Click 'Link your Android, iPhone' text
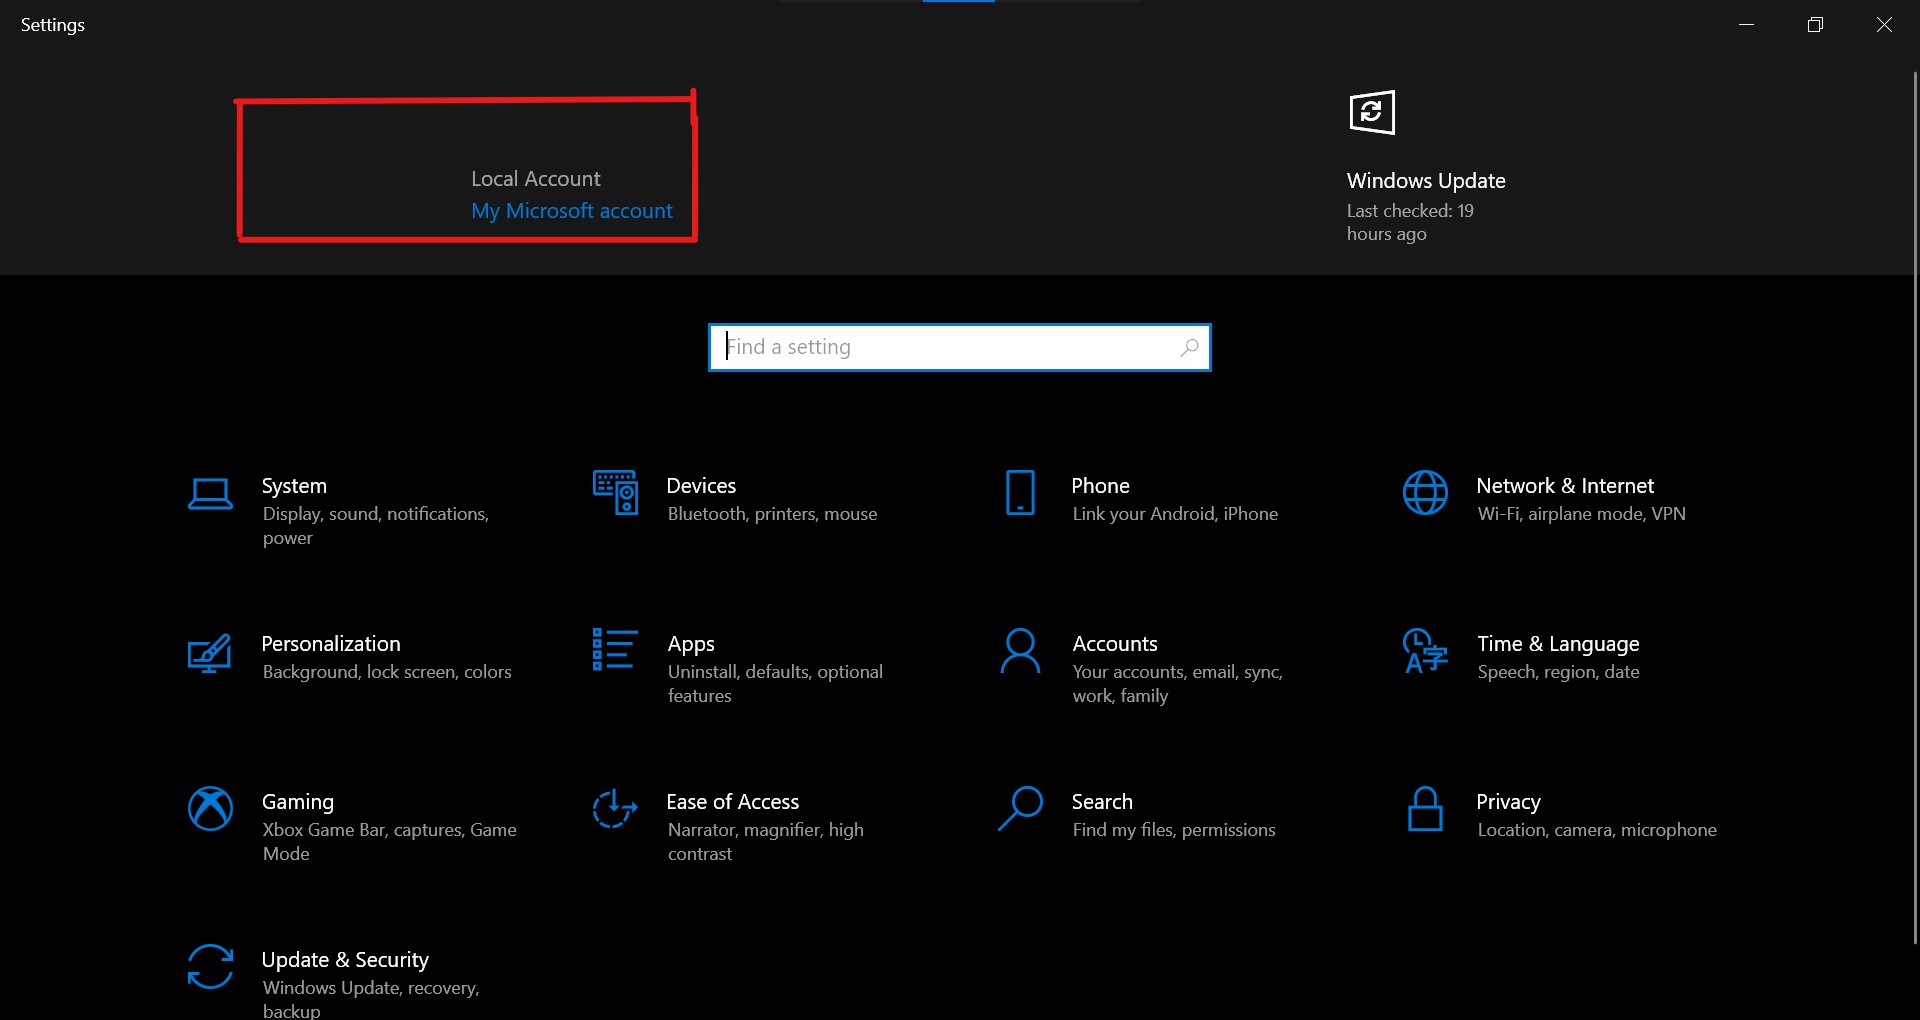The image size is (1920, 1020). (x=1175, y=514)
